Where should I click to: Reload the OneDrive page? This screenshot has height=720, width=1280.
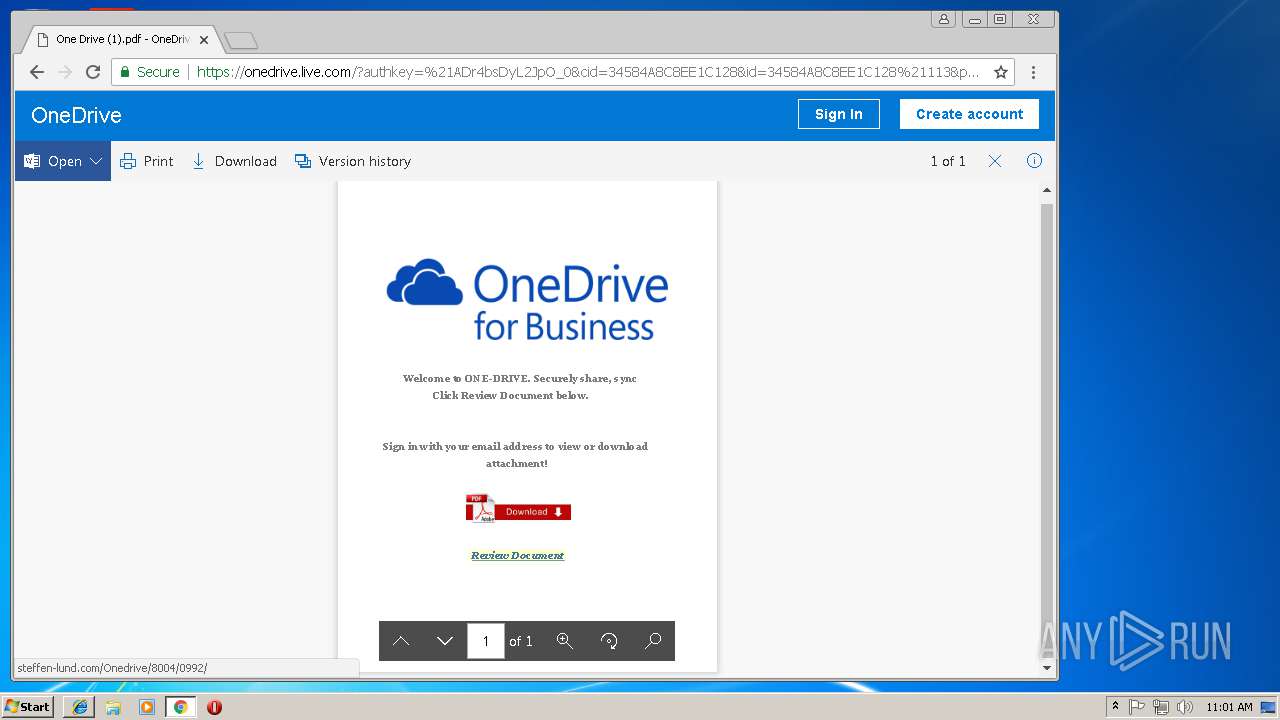(x=93, y=72)
